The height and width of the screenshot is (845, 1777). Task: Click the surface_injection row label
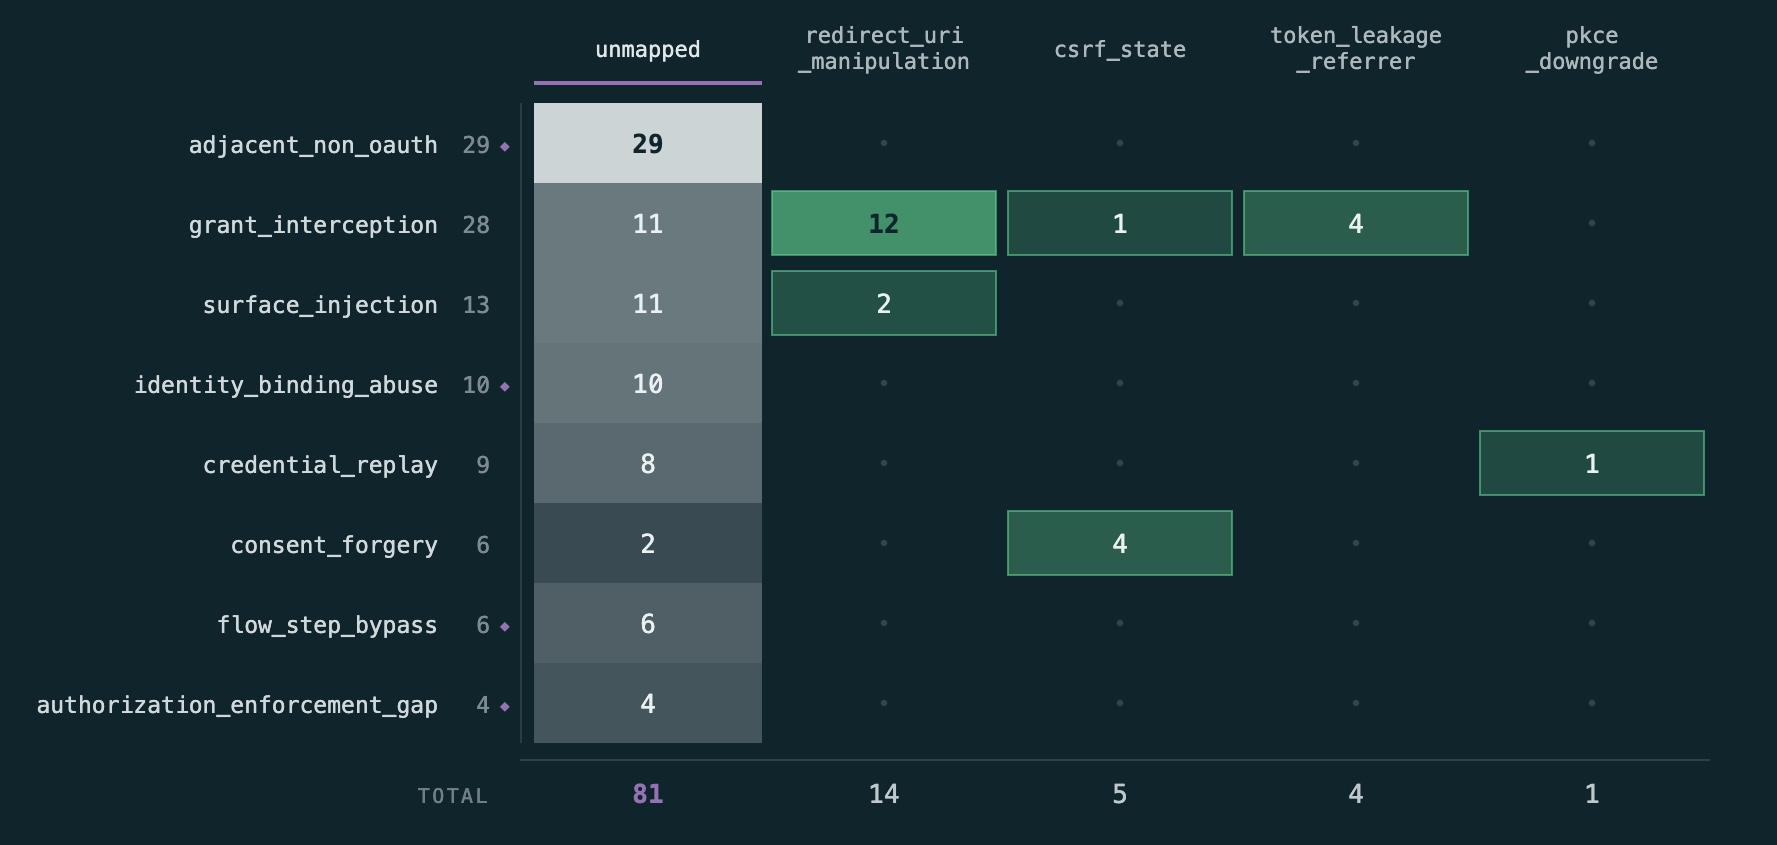[320, 305]
